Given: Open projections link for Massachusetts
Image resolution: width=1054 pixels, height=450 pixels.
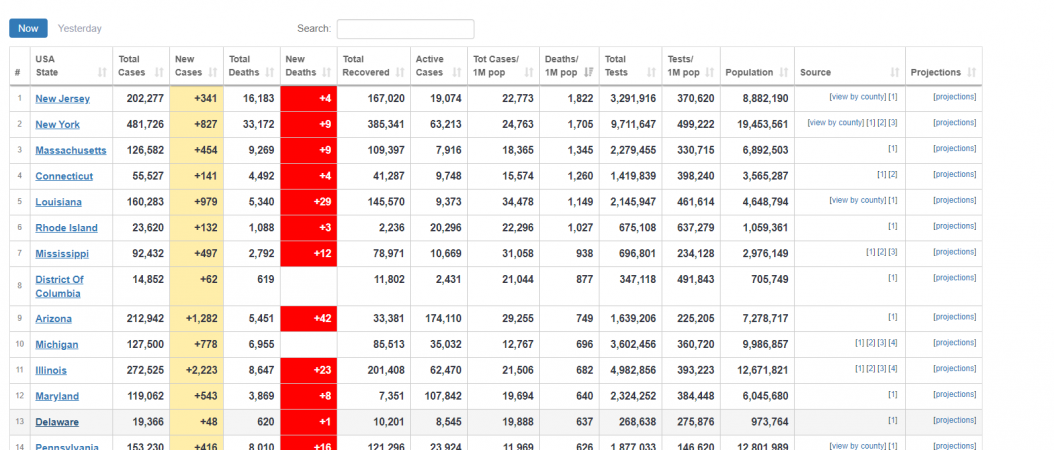Looking at the screenshot, I should [955, 148].
